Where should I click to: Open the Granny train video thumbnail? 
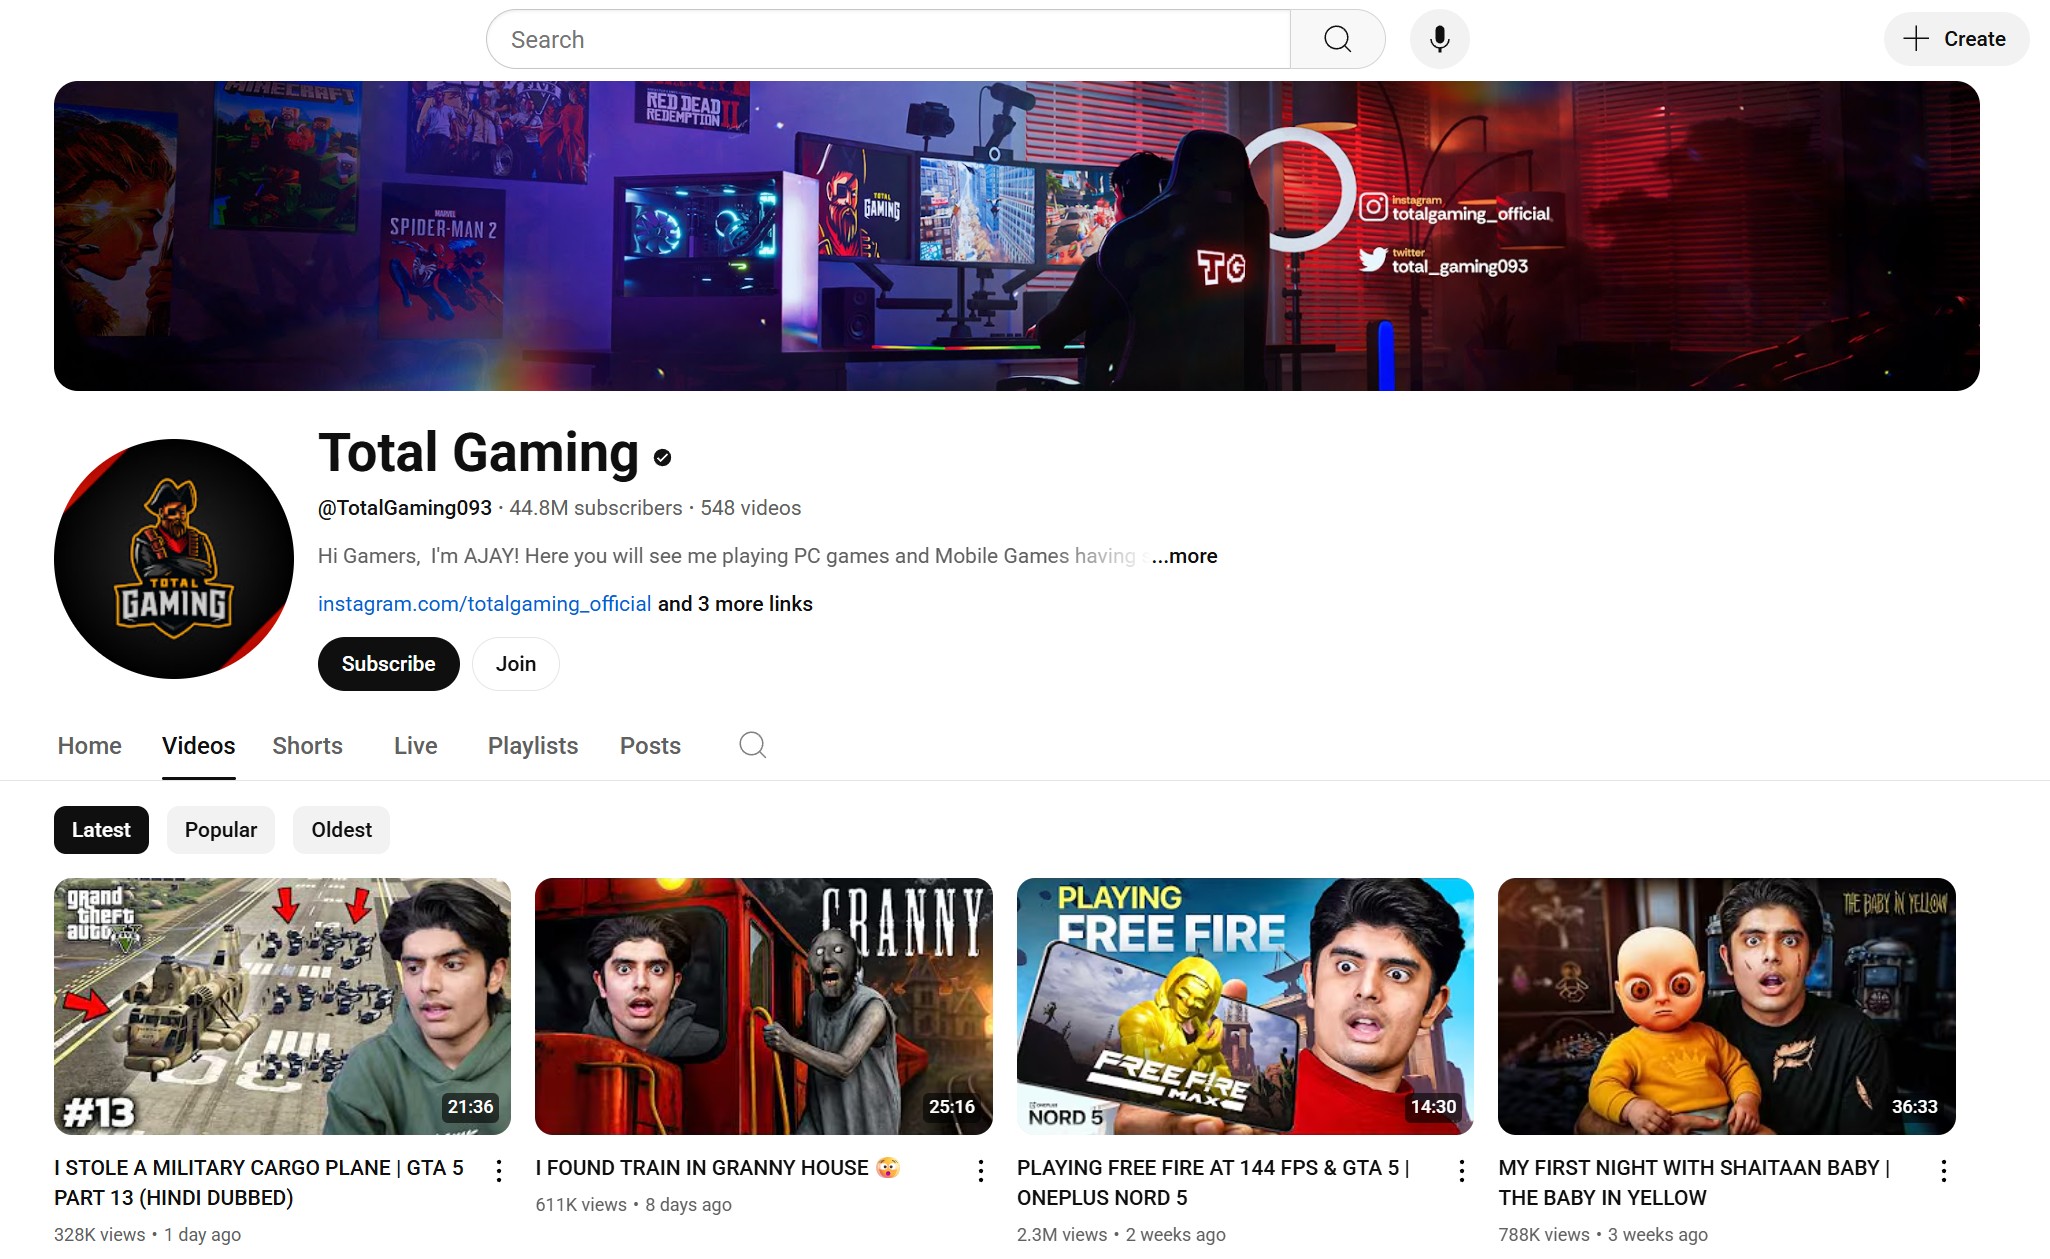[763, 1005]
